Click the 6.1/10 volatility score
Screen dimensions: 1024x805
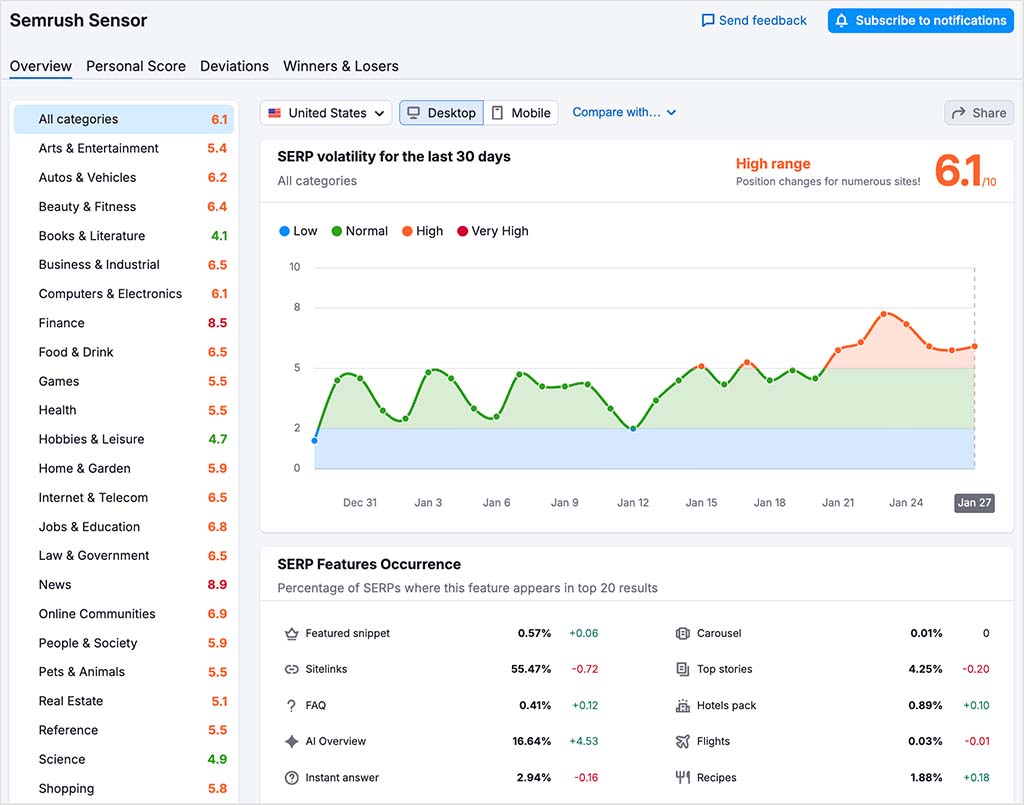(x=965, y=171)
